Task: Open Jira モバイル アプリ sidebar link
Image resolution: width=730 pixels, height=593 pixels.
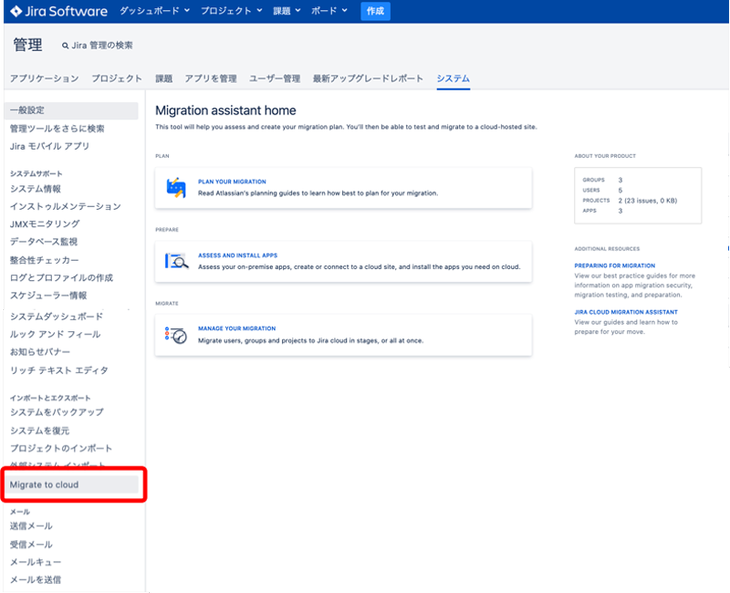Action: (x=49, y=146)
